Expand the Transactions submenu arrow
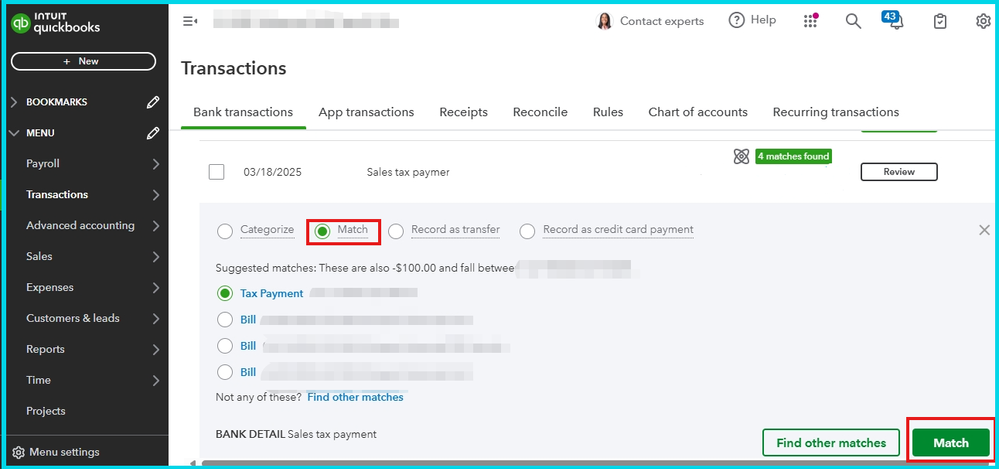 156,195
